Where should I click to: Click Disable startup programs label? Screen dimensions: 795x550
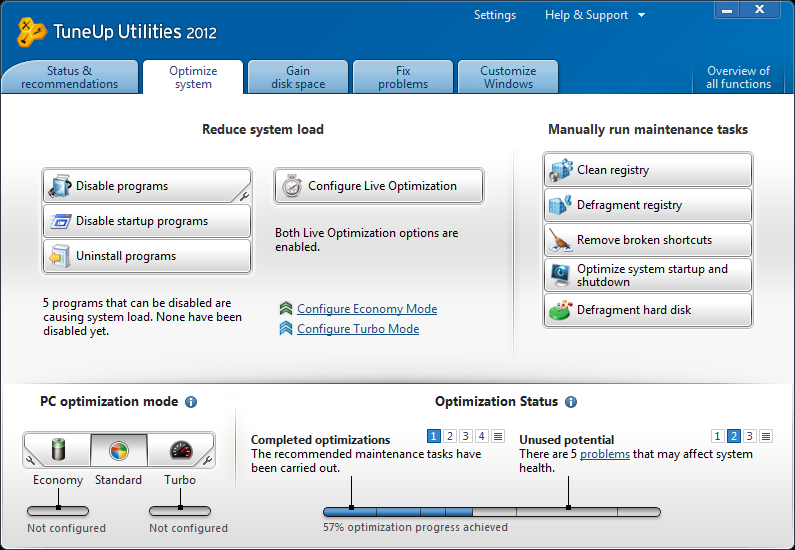142,221
